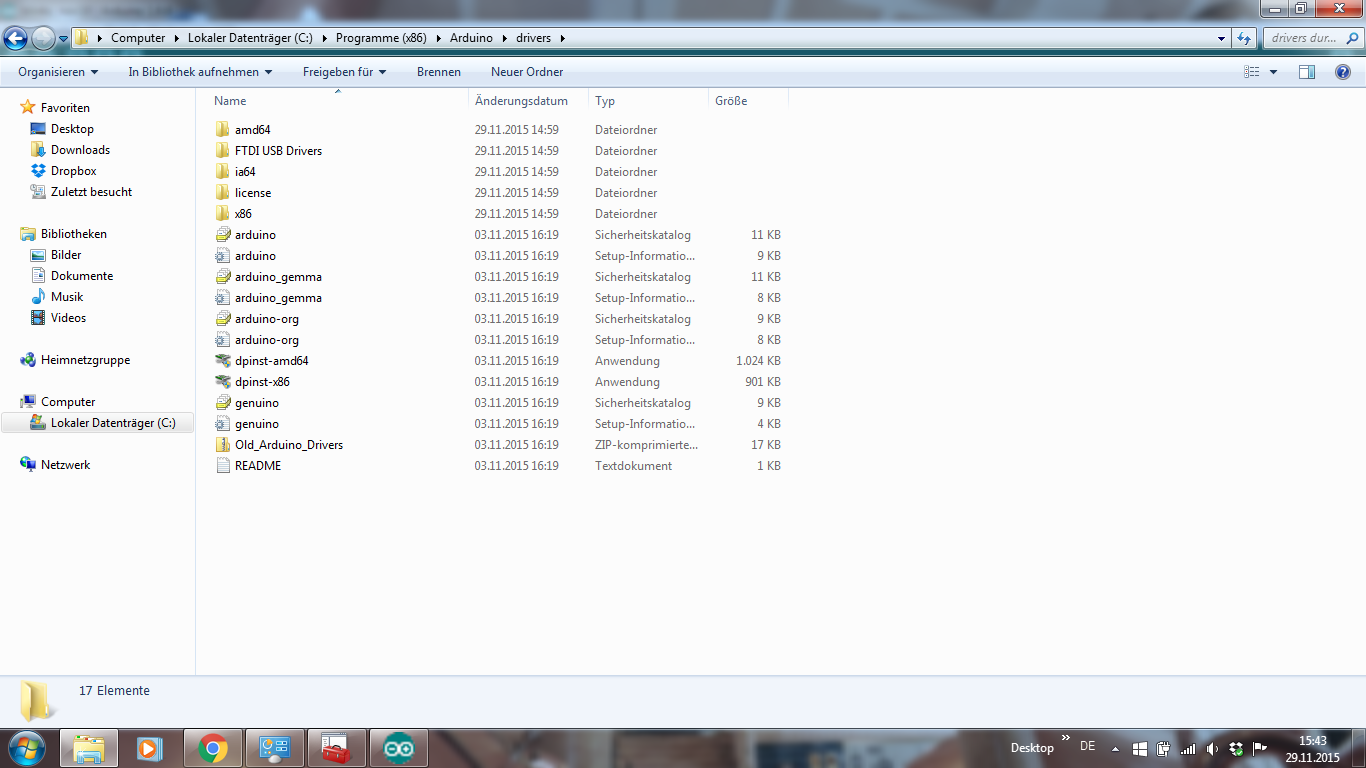Open the Freigeben für dropdown
1366x768 pixels.
[x=344, y=72]
